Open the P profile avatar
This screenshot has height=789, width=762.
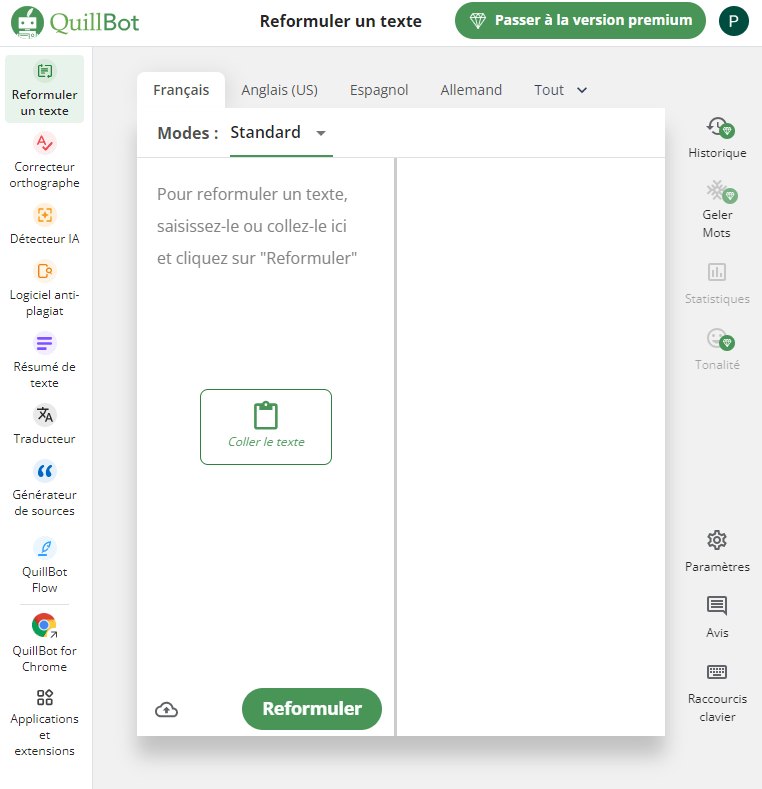[x=733, y=21]
